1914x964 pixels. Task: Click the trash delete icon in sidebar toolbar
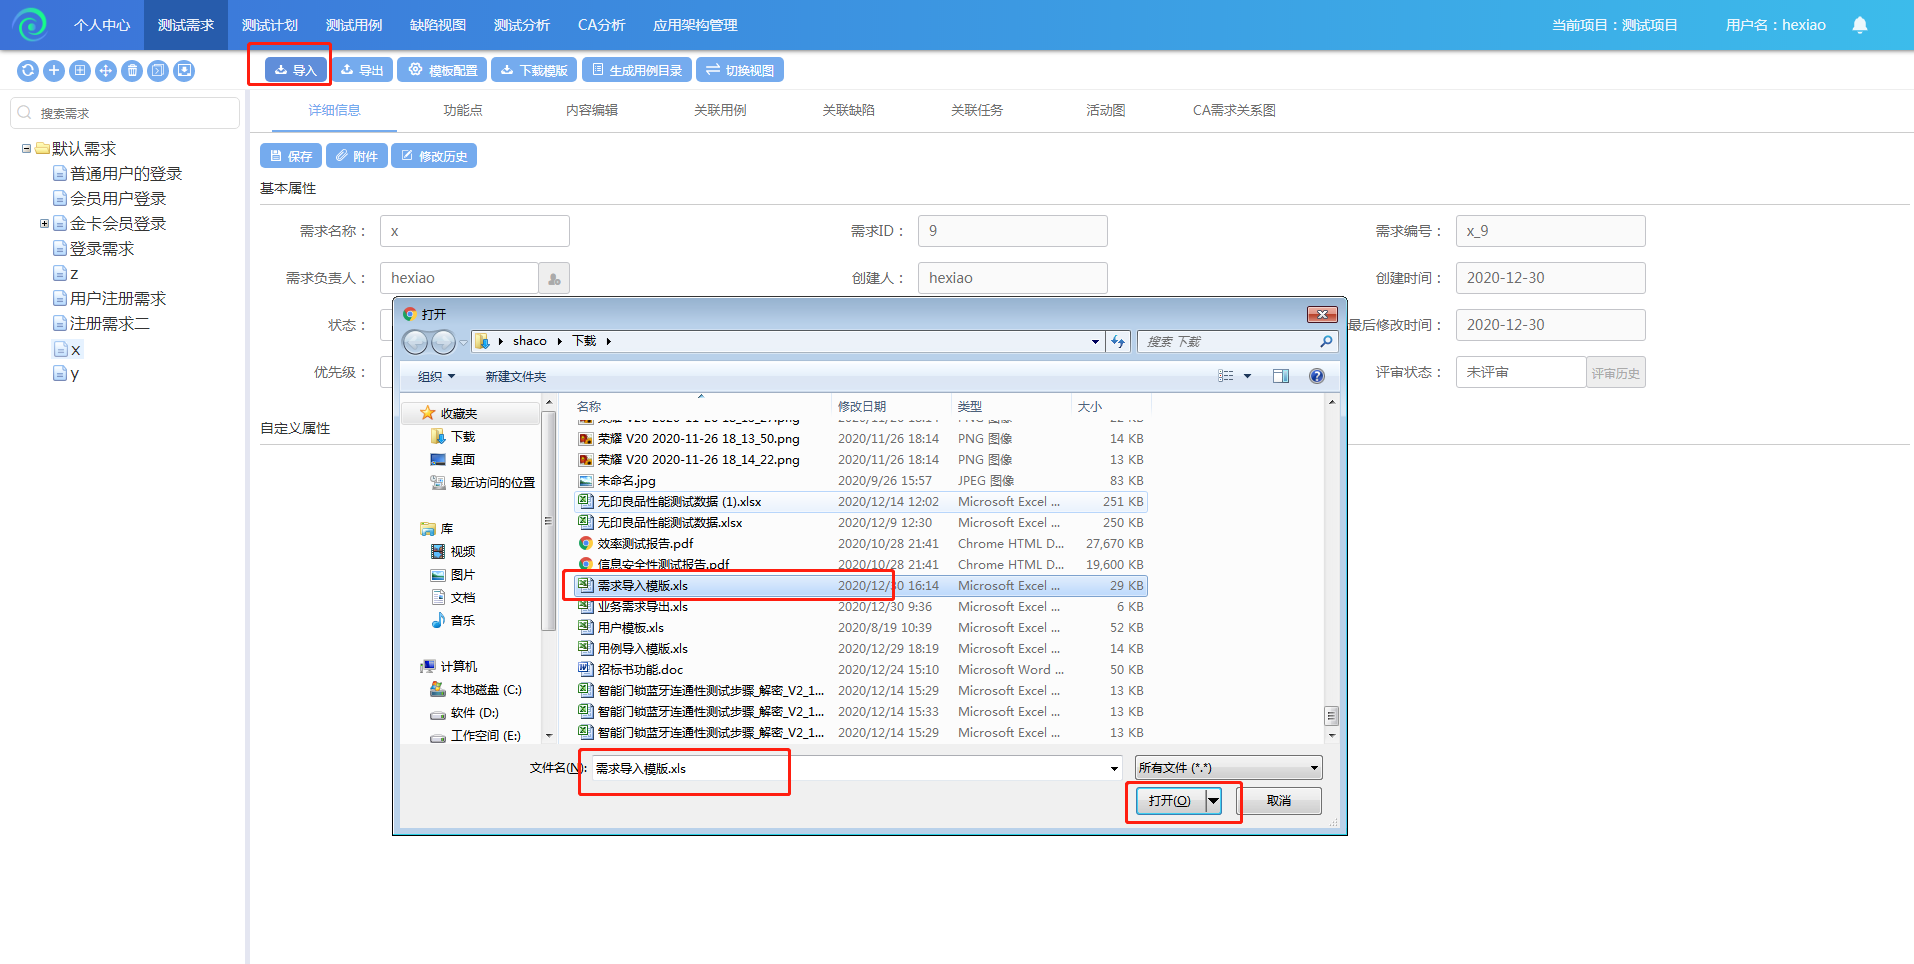click(132, 71)
